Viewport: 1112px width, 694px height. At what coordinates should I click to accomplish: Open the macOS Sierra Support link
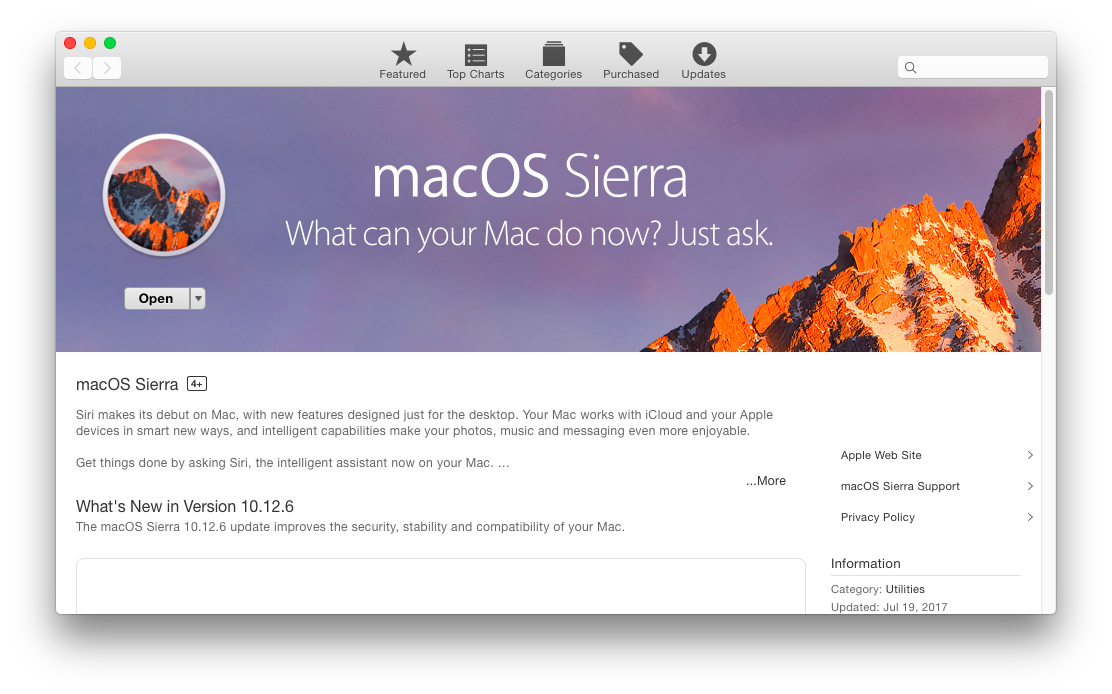900,486
